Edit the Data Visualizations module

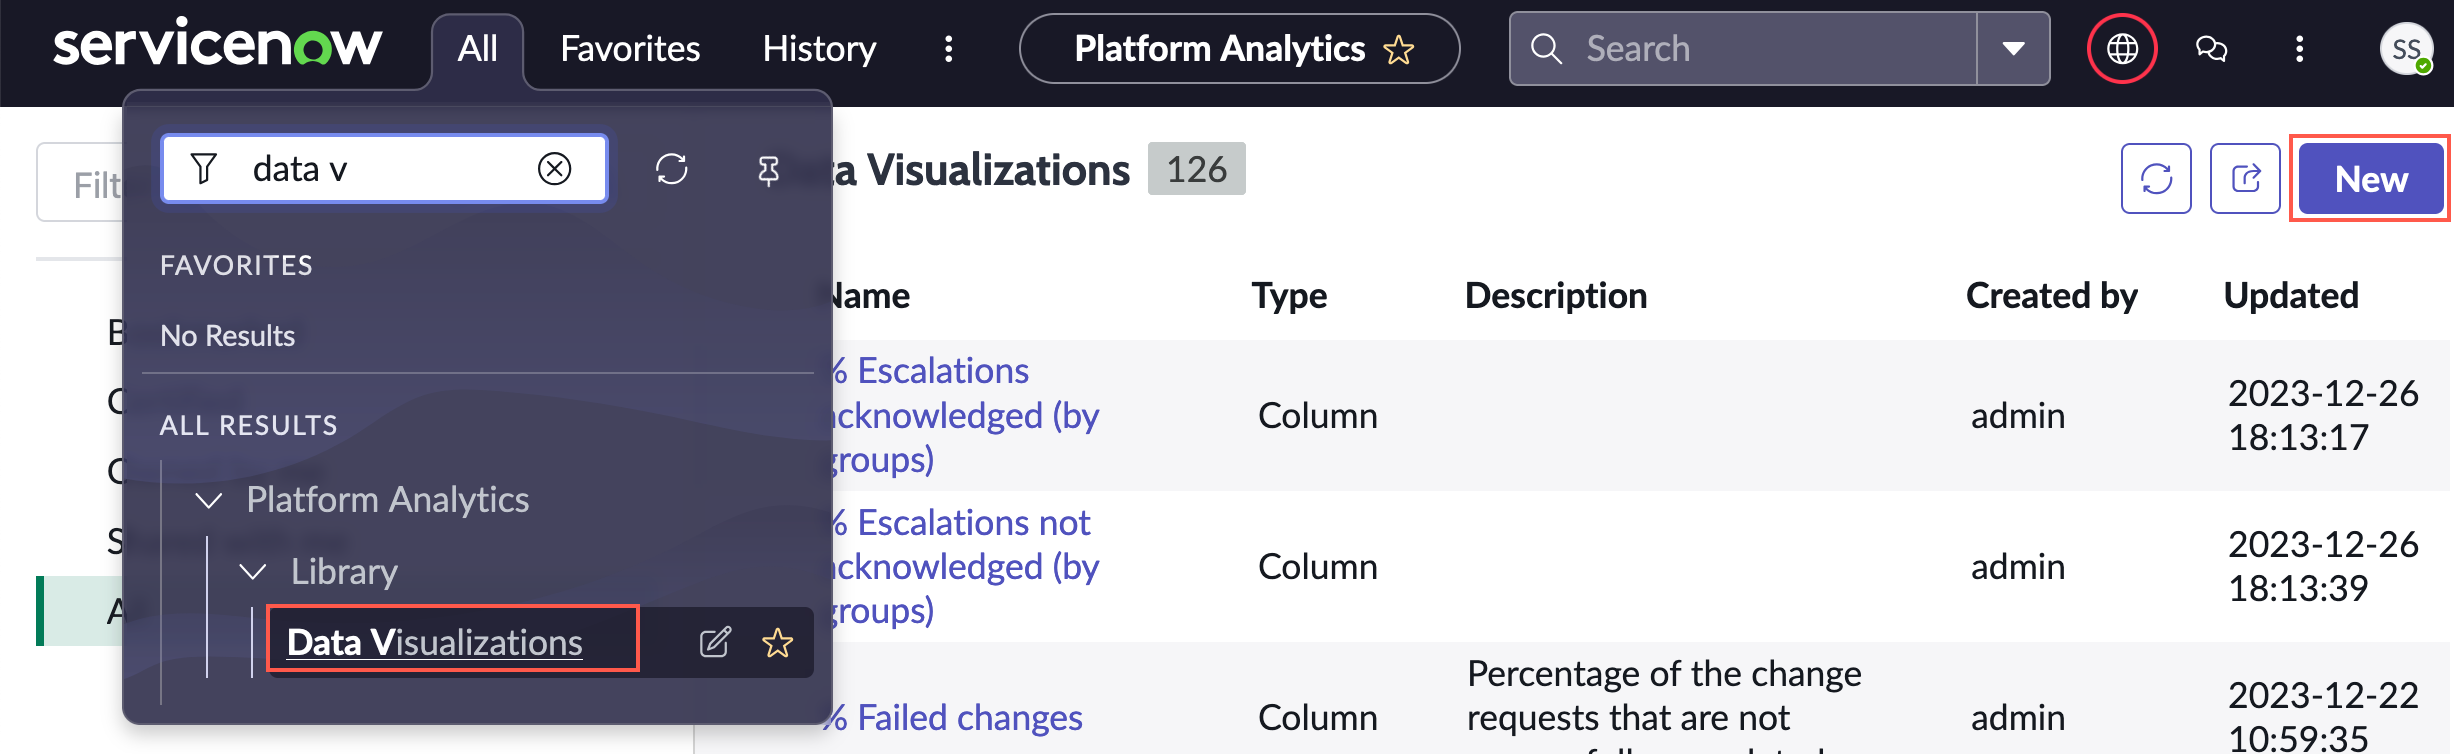715,642
